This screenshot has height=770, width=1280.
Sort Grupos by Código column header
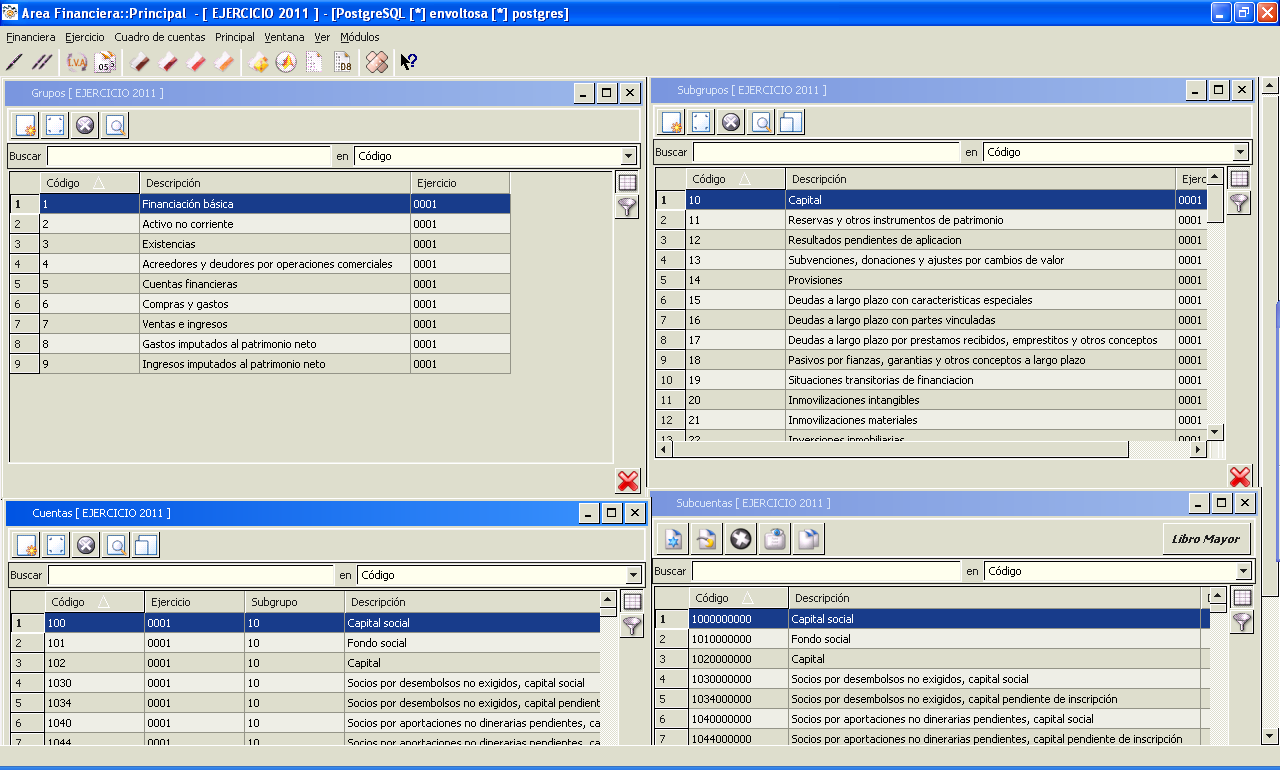tap(89, 183)
